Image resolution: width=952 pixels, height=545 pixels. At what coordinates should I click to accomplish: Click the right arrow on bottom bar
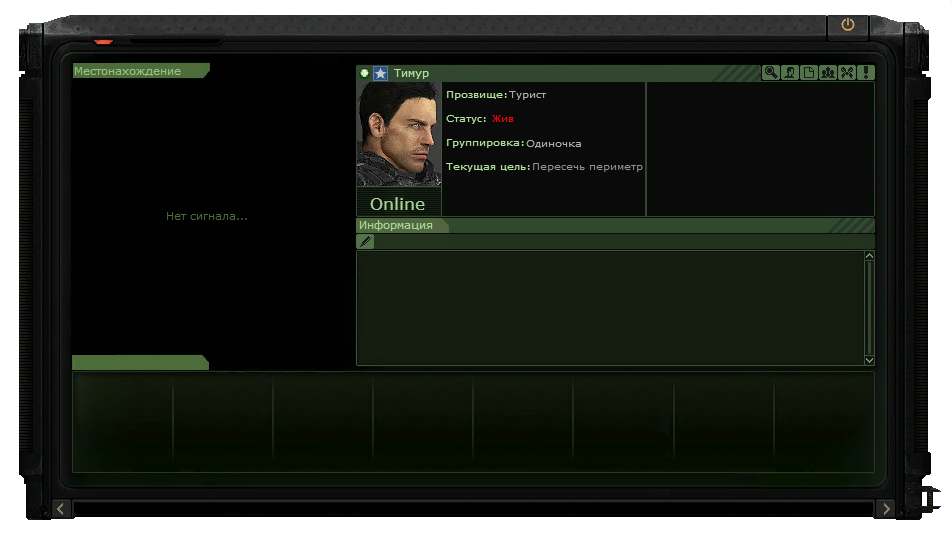coord(885,509)
